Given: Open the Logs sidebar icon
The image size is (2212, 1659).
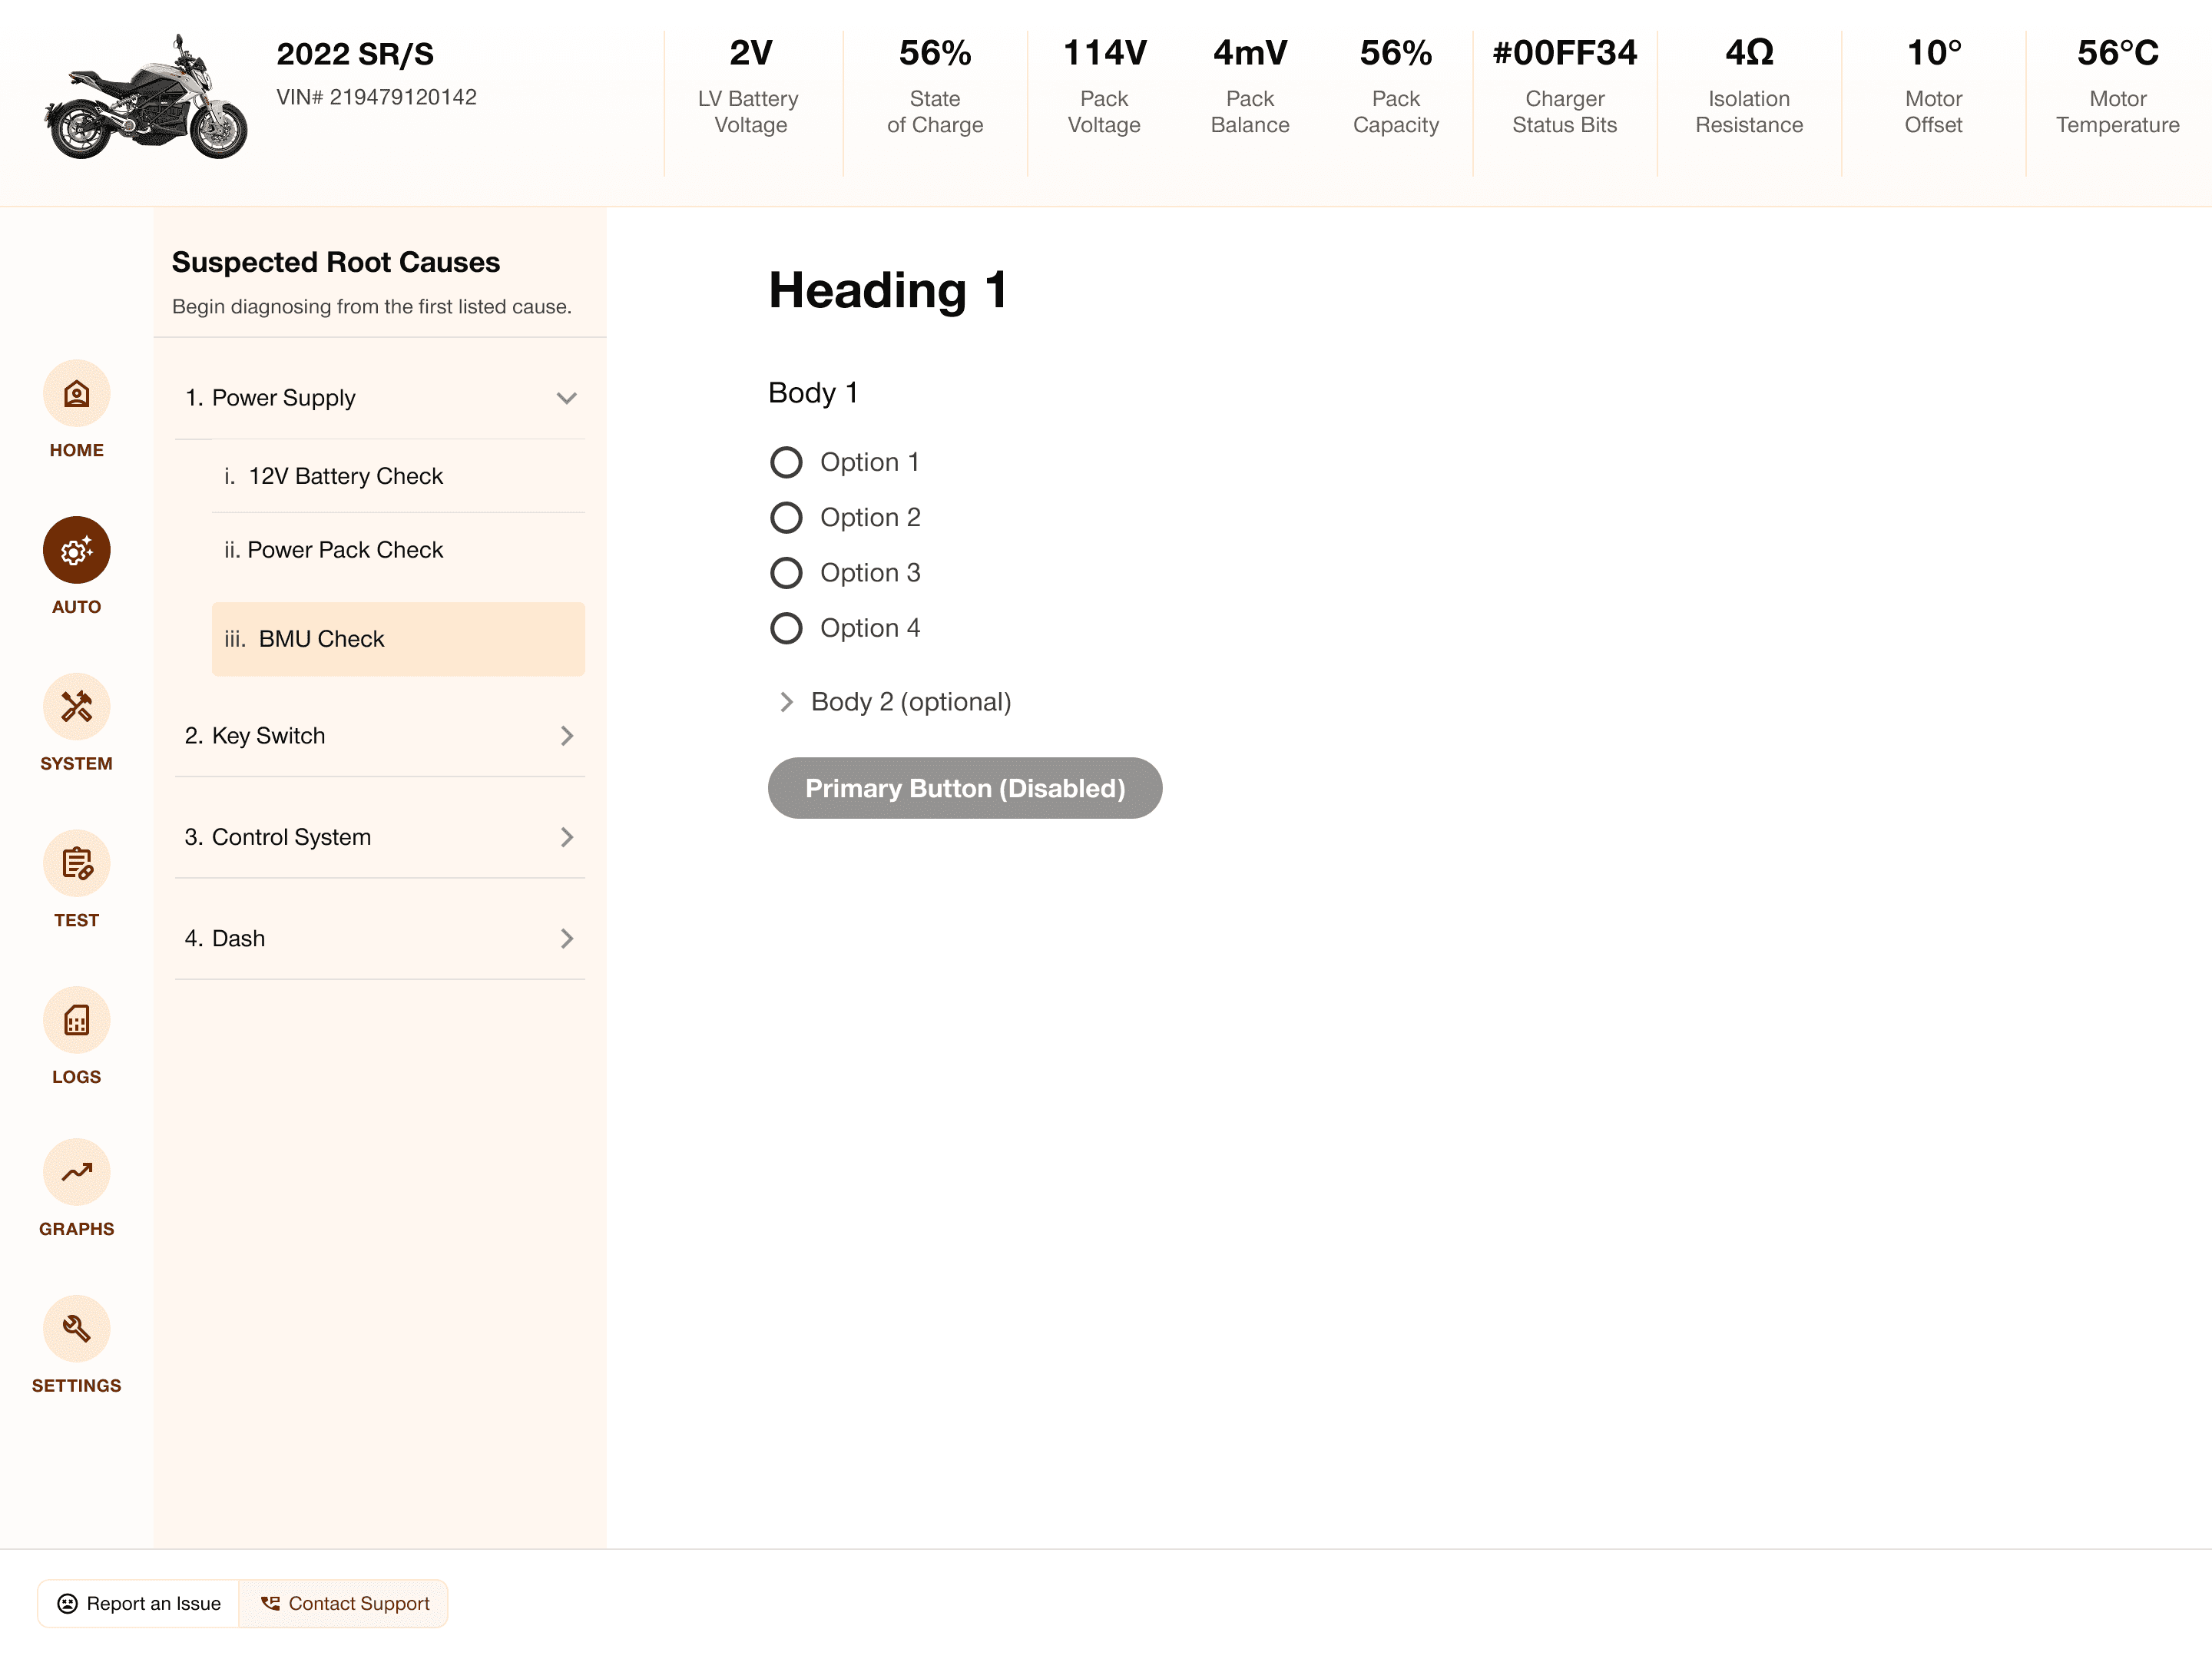Looking at the screenshot, I should tap(76, 1020).
